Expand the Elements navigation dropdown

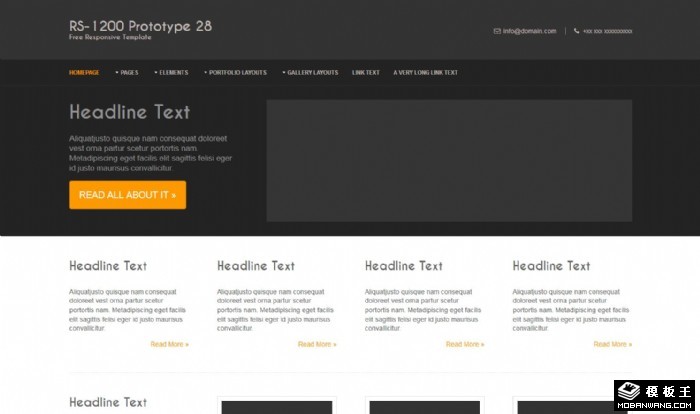(x=171, y=73)
